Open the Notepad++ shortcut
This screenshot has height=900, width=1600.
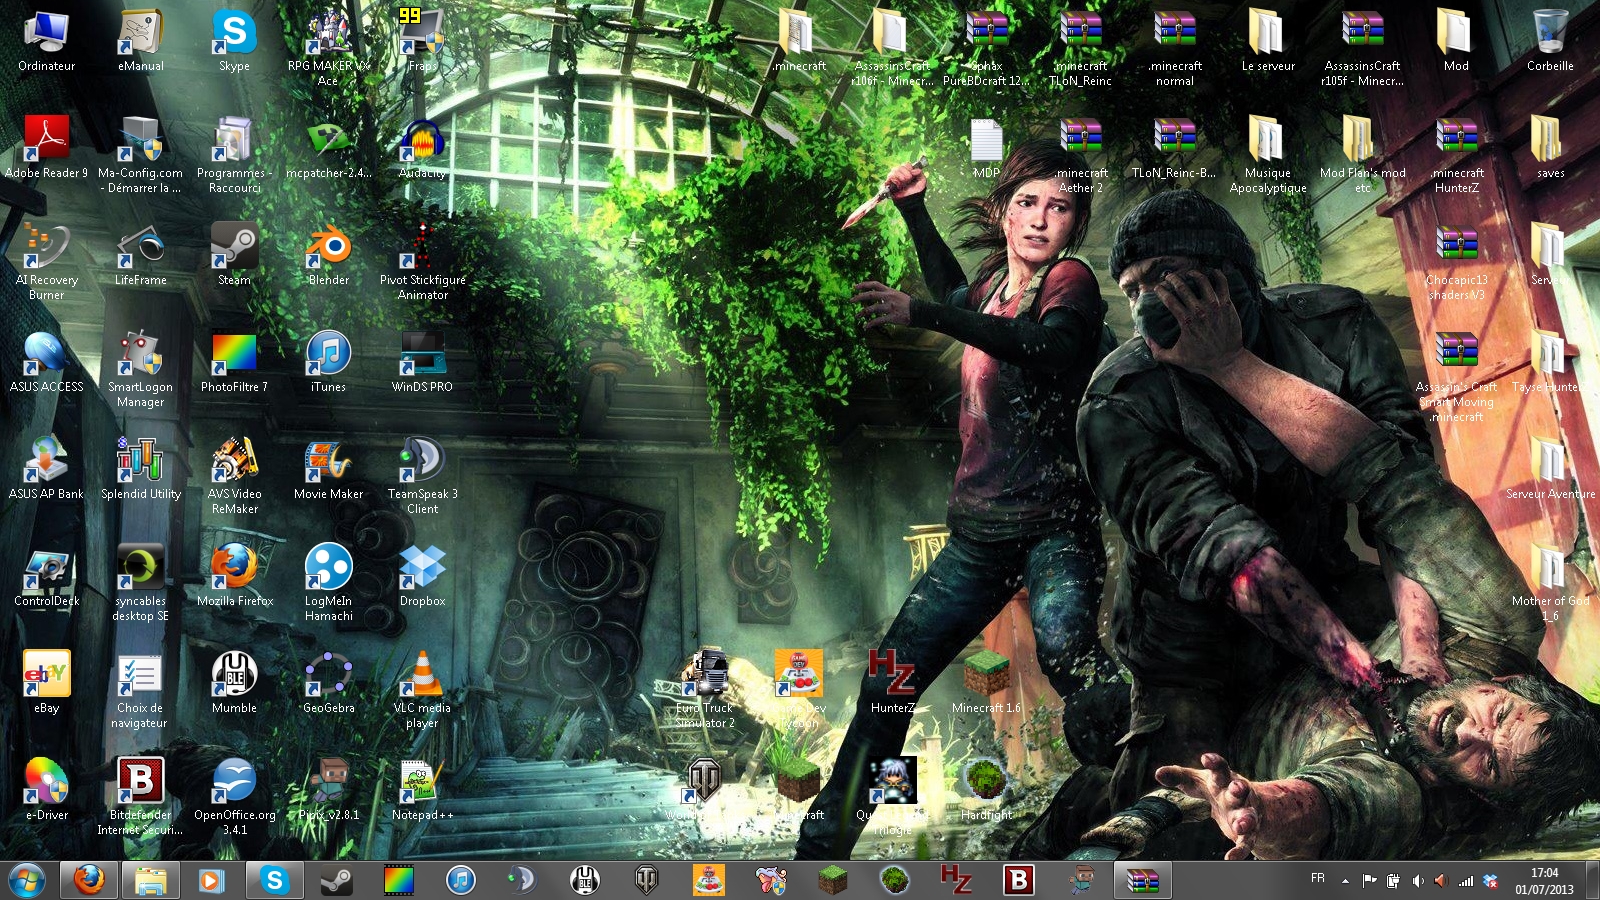click(x=422, y=789)
